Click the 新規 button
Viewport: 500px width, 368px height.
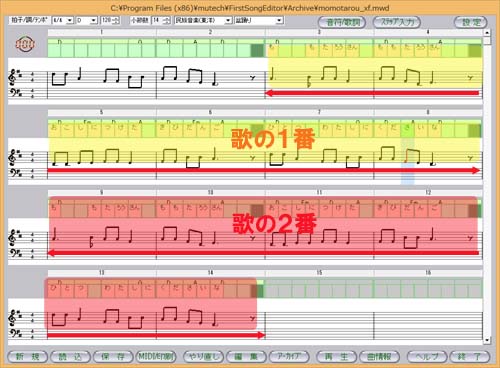pos(28,357)
